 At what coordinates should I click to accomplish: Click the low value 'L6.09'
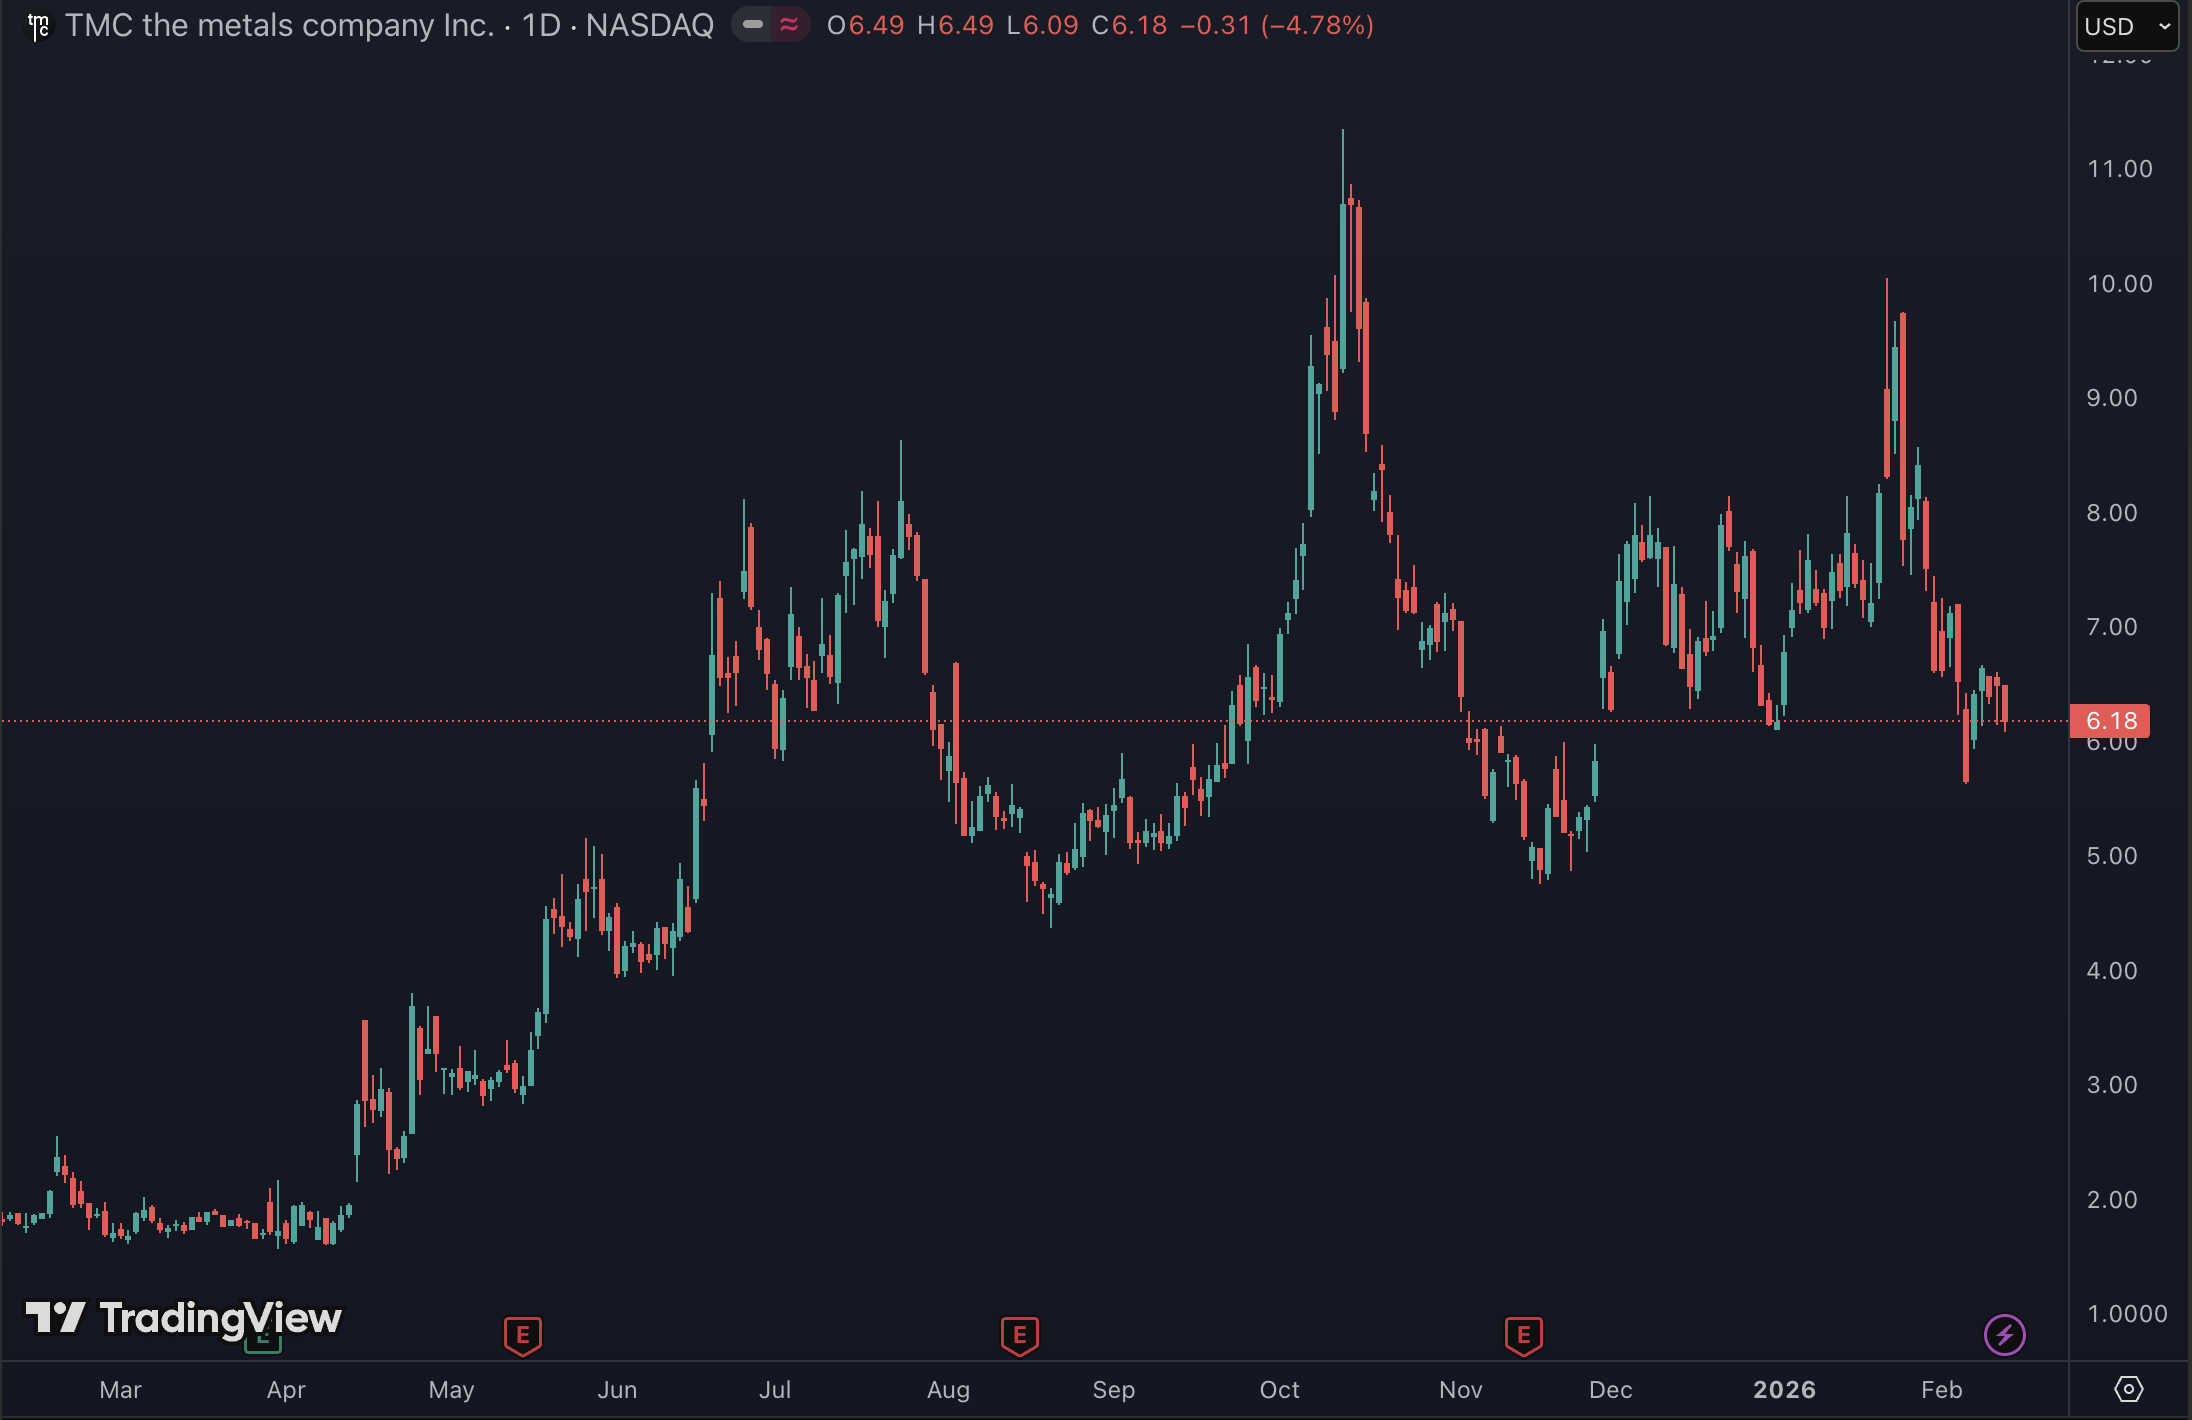[x=1043, y=25]
